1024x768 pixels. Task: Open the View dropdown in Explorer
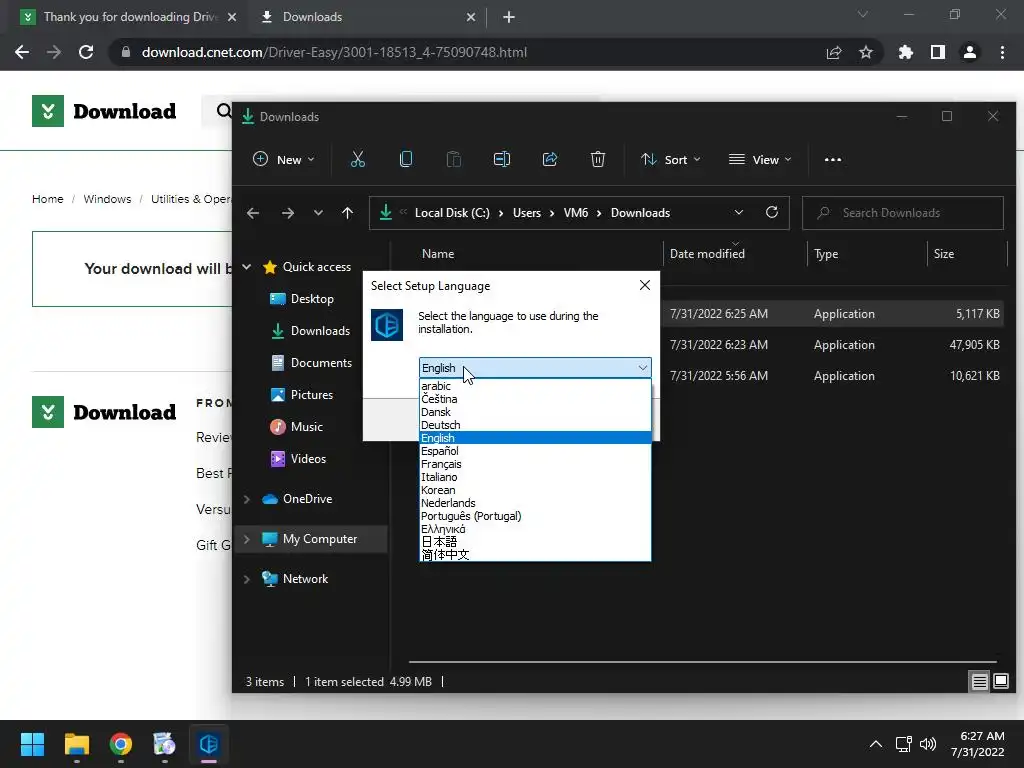pyautogui.click(x=760, y=159)
